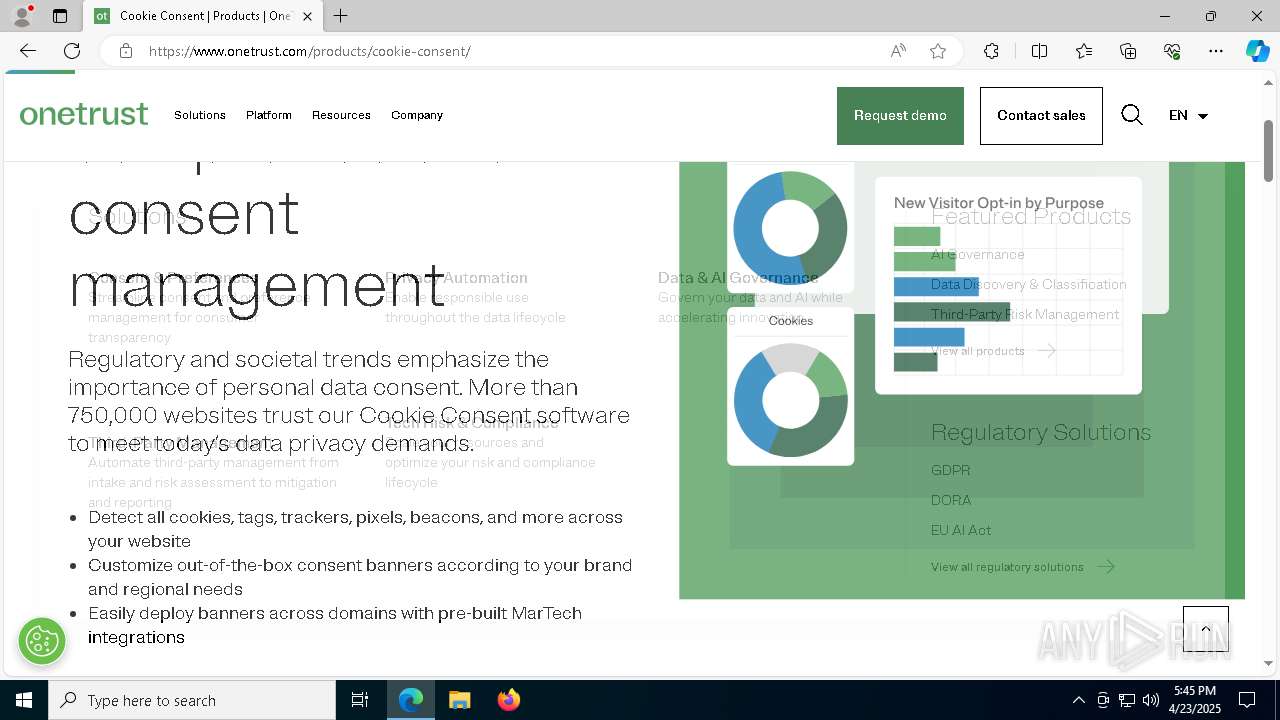Select the Cookie Consent browser tab
The height and width of the screenshot is (720, 1280).
203,16
